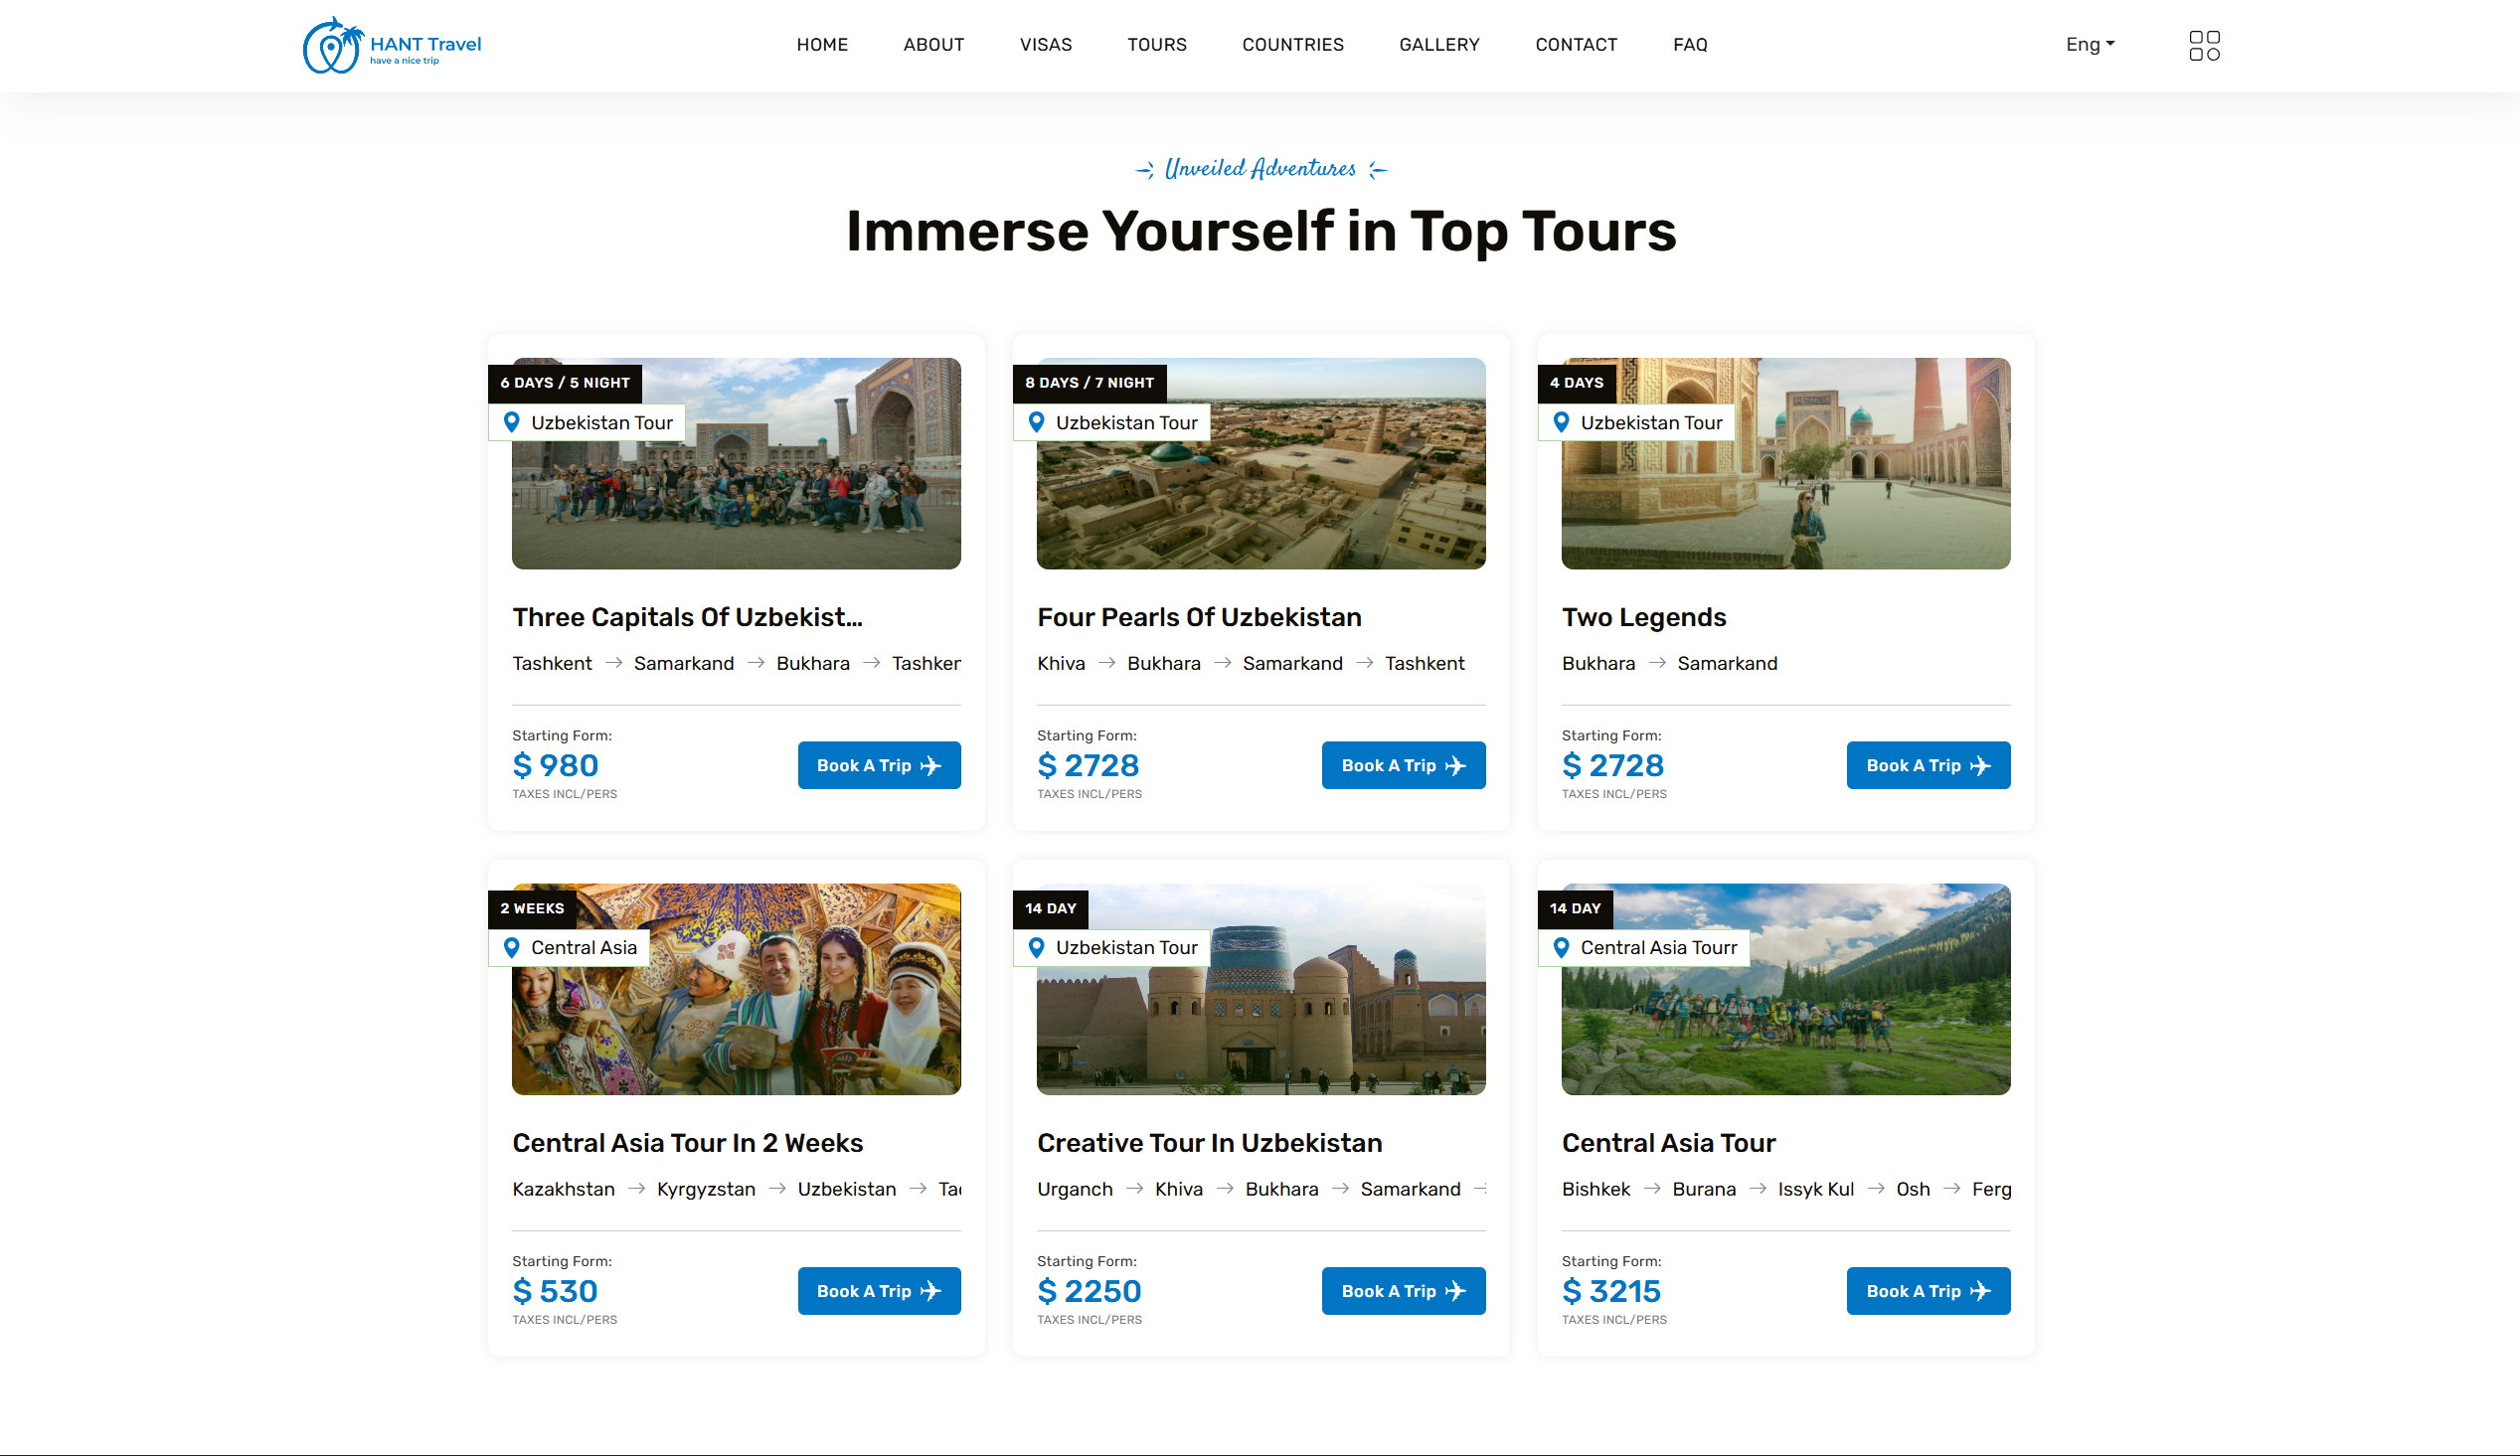Click location pin on Central Asia tag
Image resolution: width=2520 pixels, height=1456 pixels.
[x=511, y=947]
